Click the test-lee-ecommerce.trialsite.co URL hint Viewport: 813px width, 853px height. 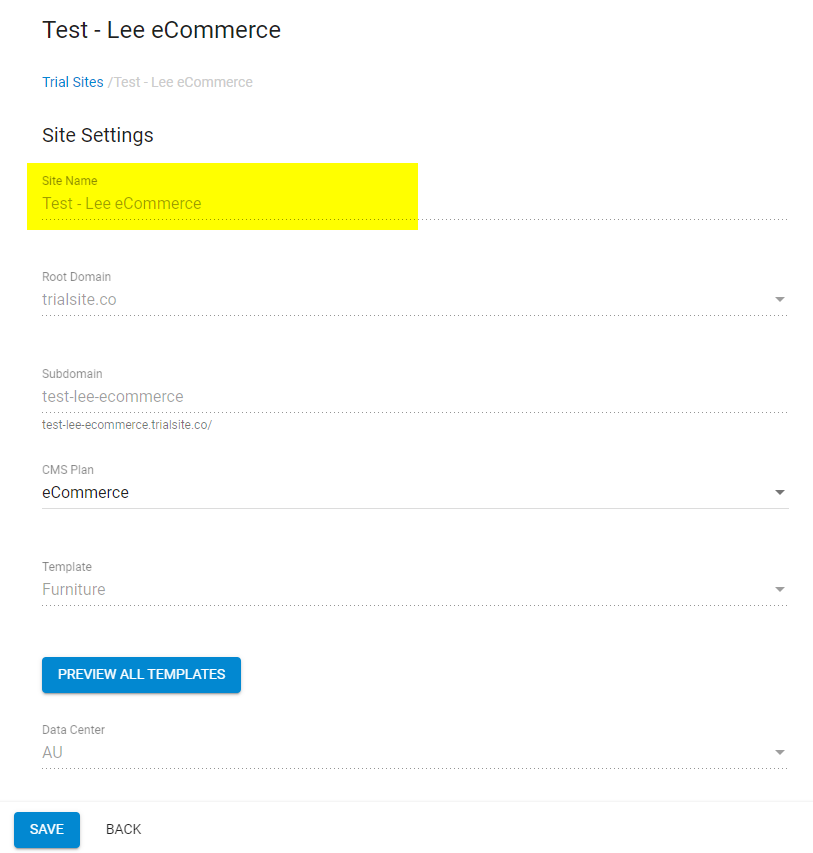(127, 425)
